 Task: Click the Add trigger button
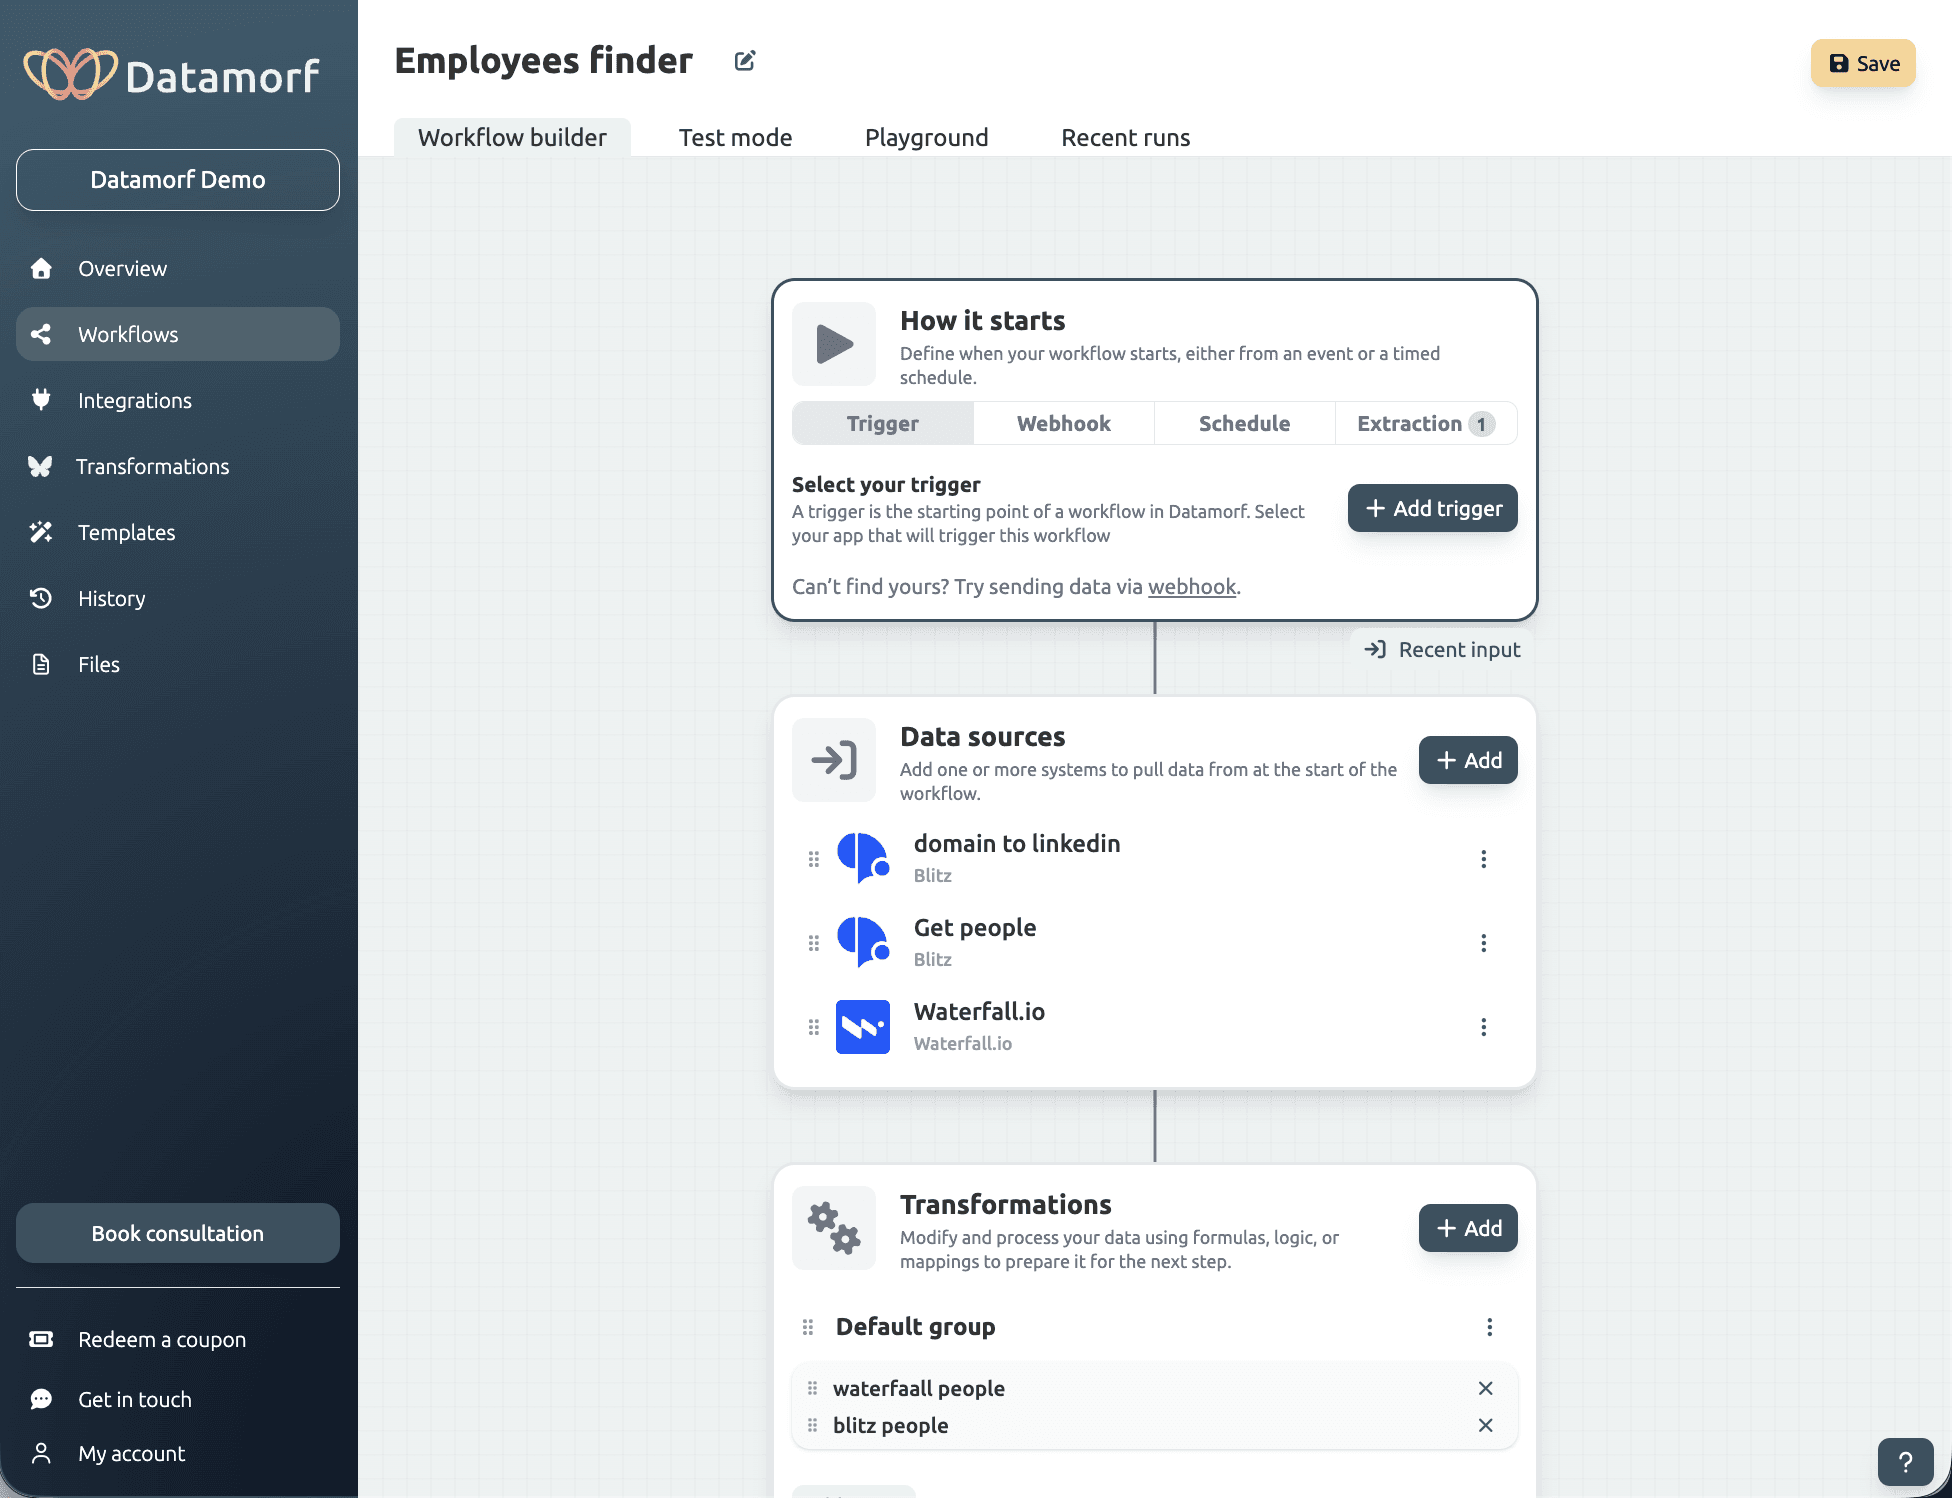(x=1432, y=508)
